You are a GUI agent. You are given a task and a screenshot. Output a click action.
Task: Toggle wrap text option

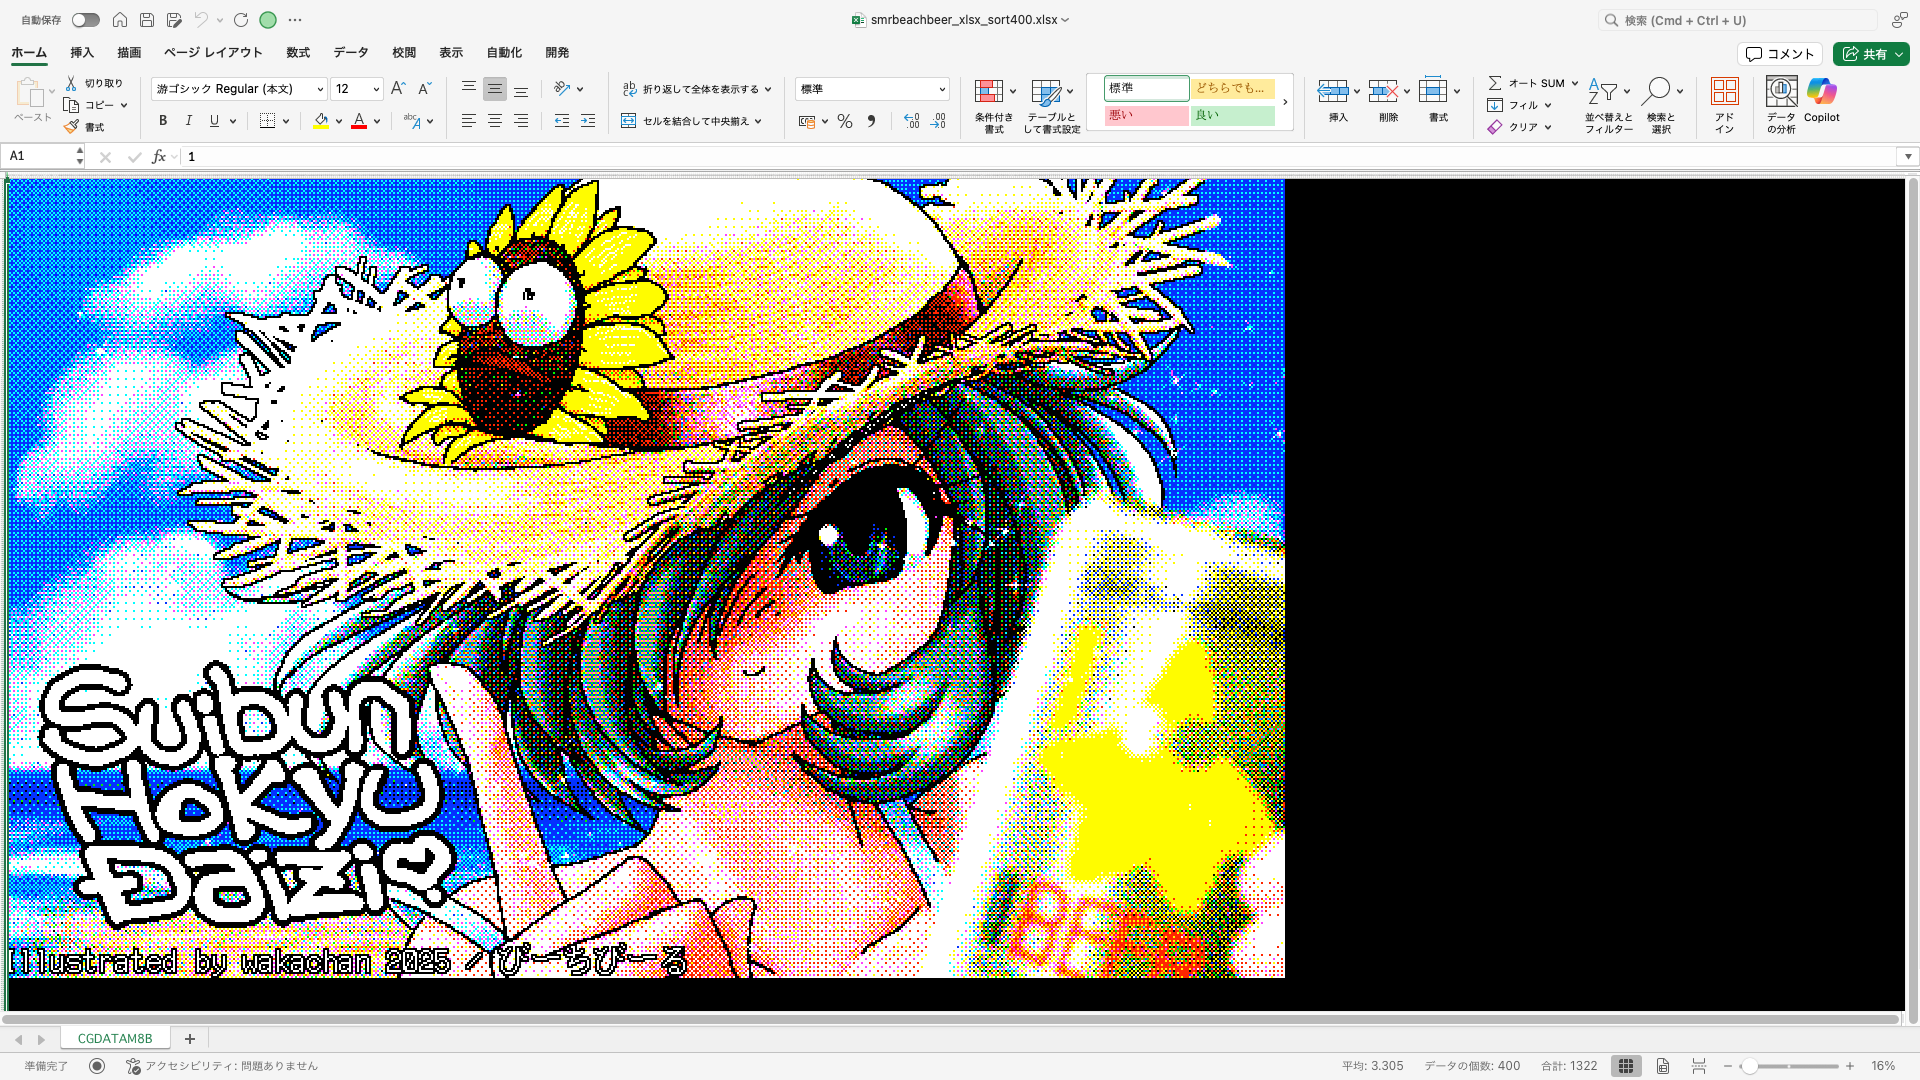[691, 89]
